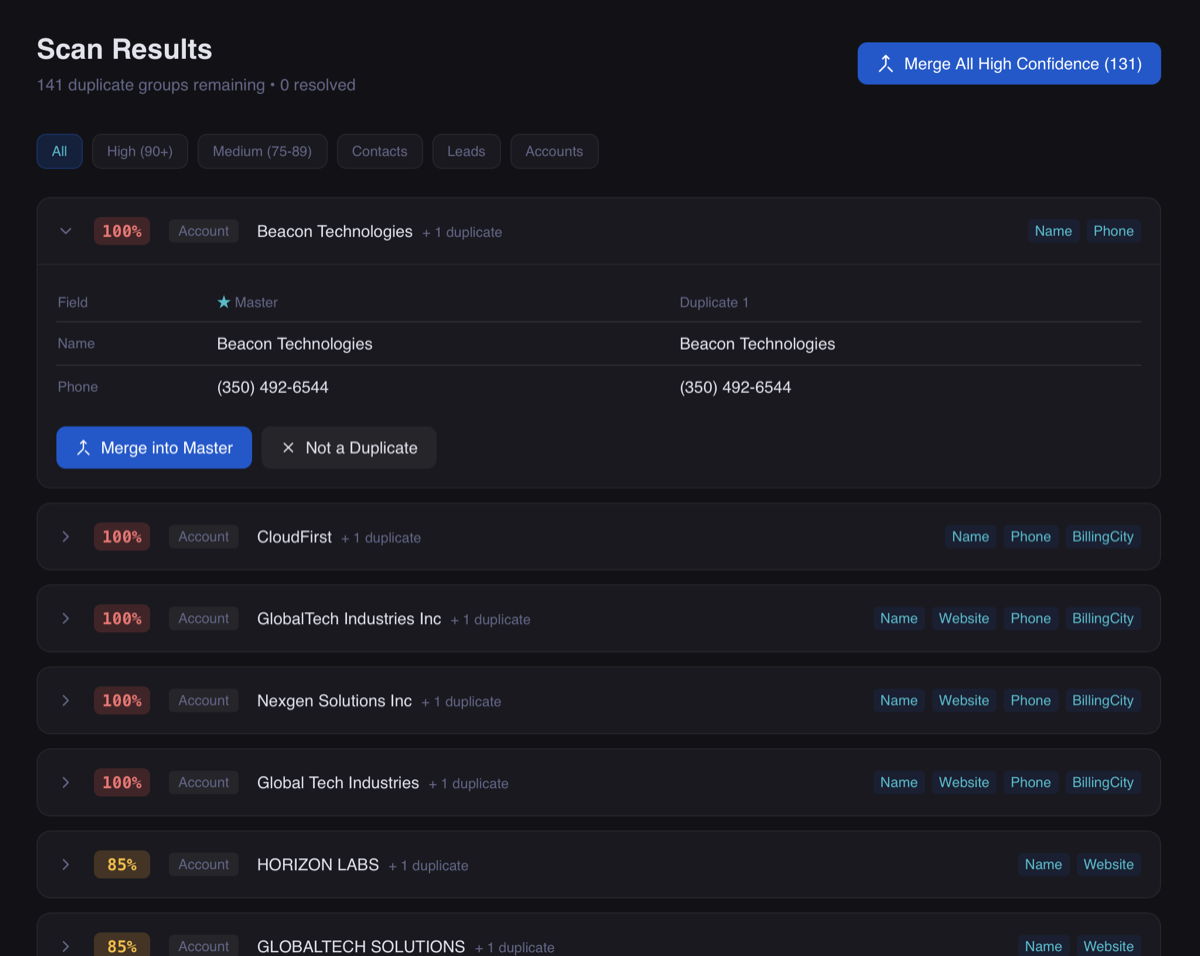Collapse the Beacon Technologies group
Screen dimensions: 1200x956
click(66, 231)
